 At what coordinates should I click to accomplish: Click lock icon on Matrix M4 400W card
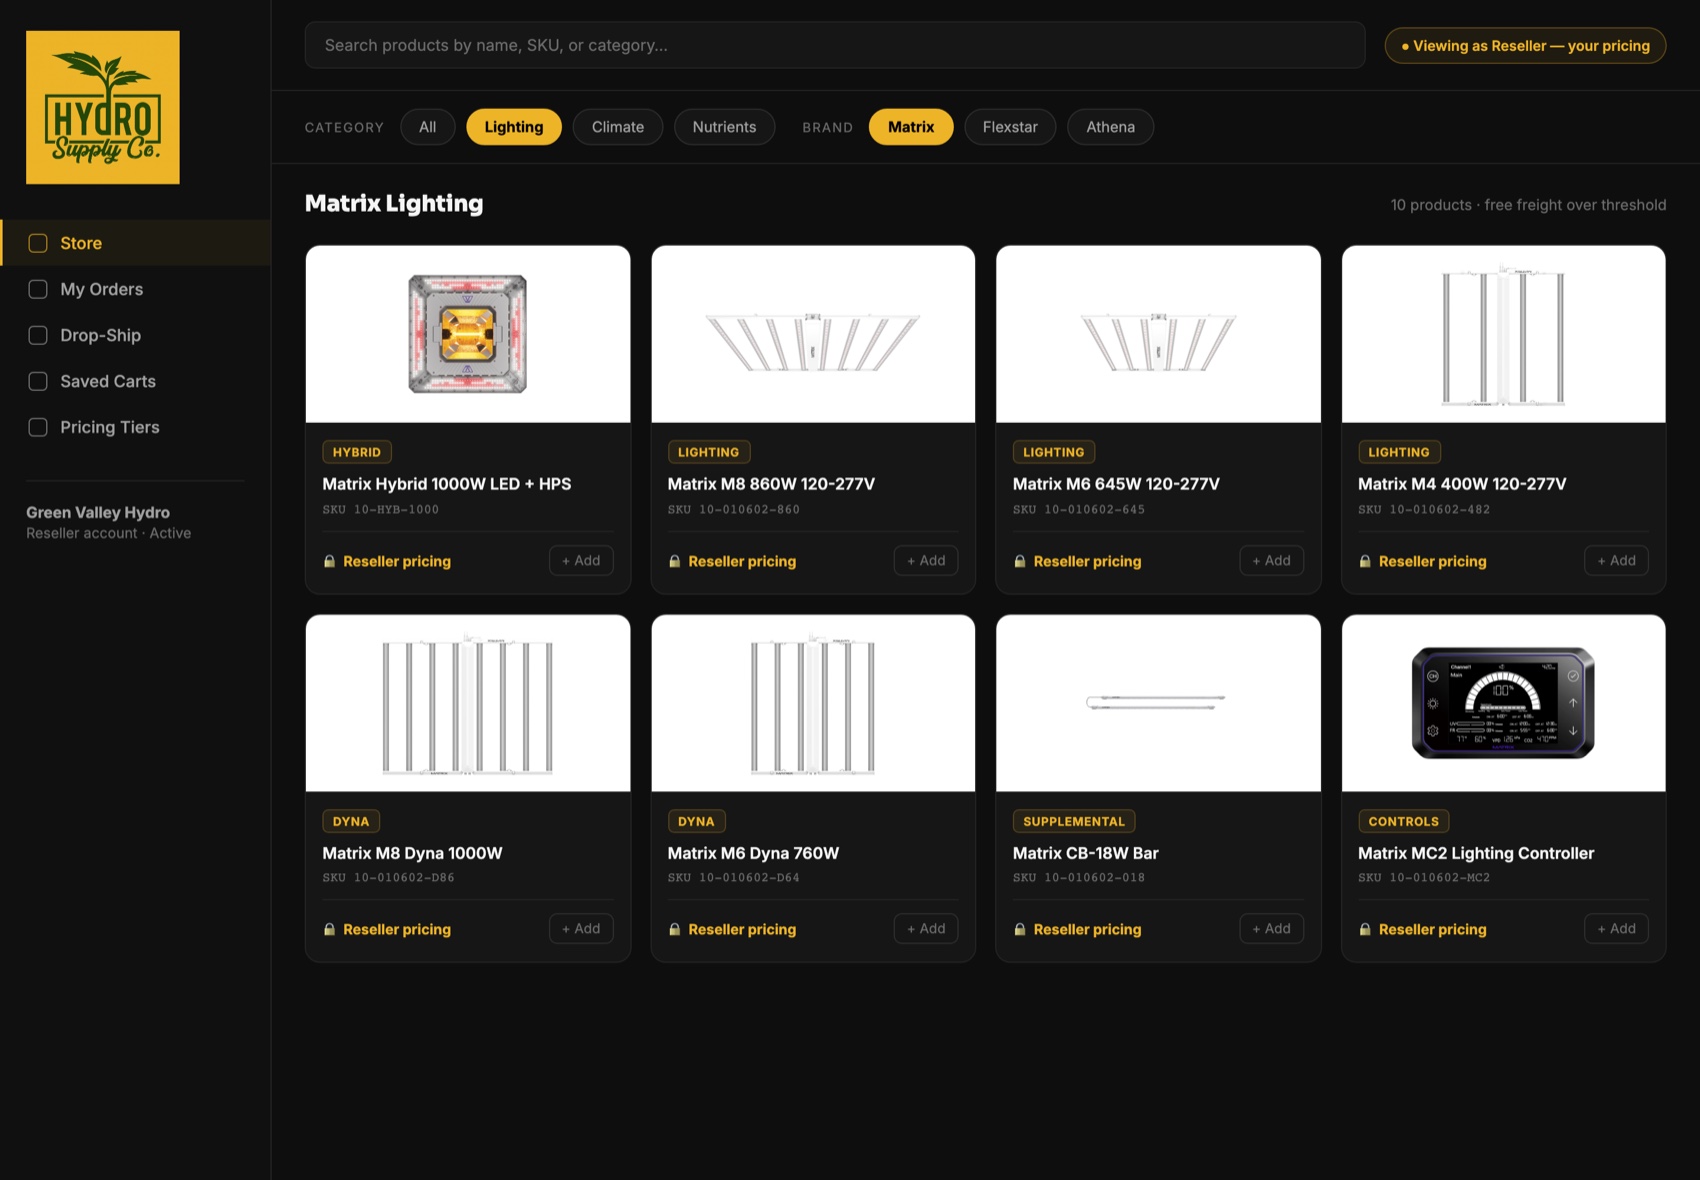click(1365, 561)
